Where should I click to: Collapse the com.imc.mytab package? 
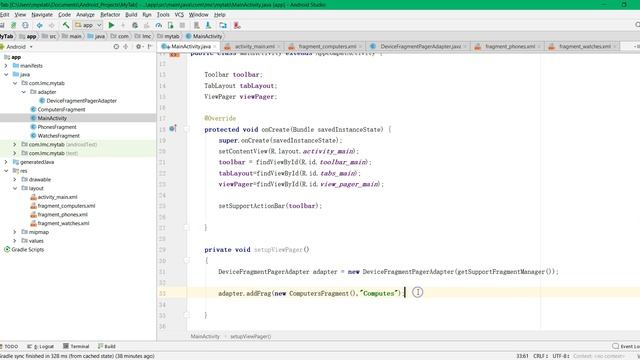pos(15,83)
